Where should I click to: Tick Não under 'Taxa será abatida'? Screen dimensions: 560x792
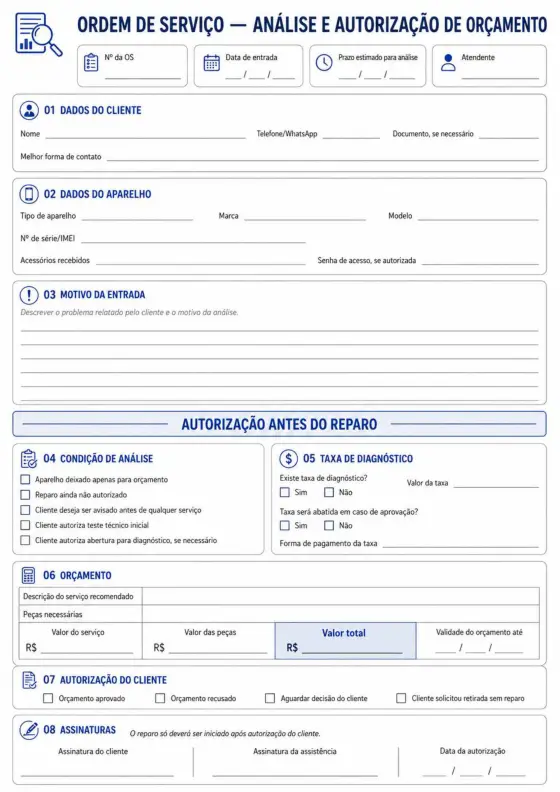click(x=329, y=525)
